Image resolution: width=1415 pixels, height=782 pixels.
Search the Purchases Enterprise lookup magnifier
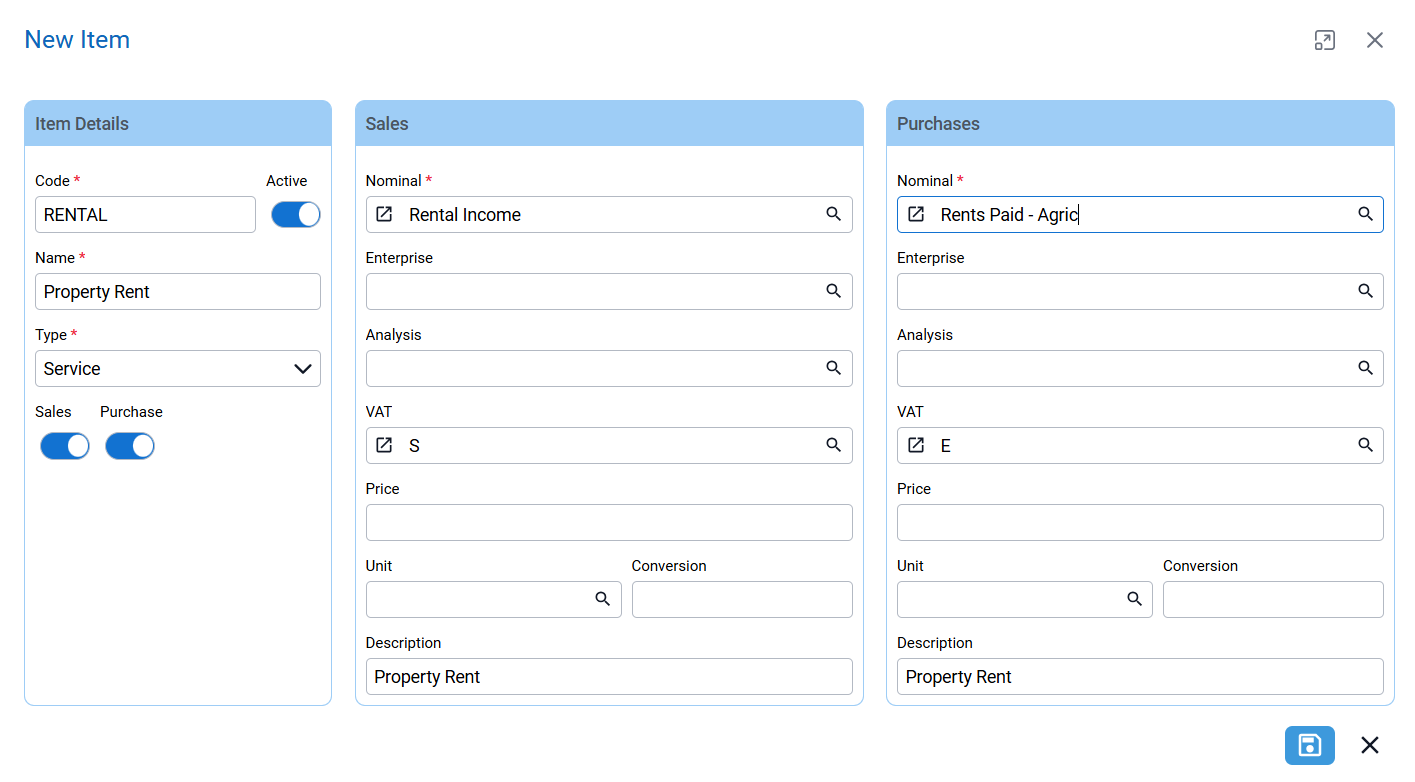[1365, 291]
